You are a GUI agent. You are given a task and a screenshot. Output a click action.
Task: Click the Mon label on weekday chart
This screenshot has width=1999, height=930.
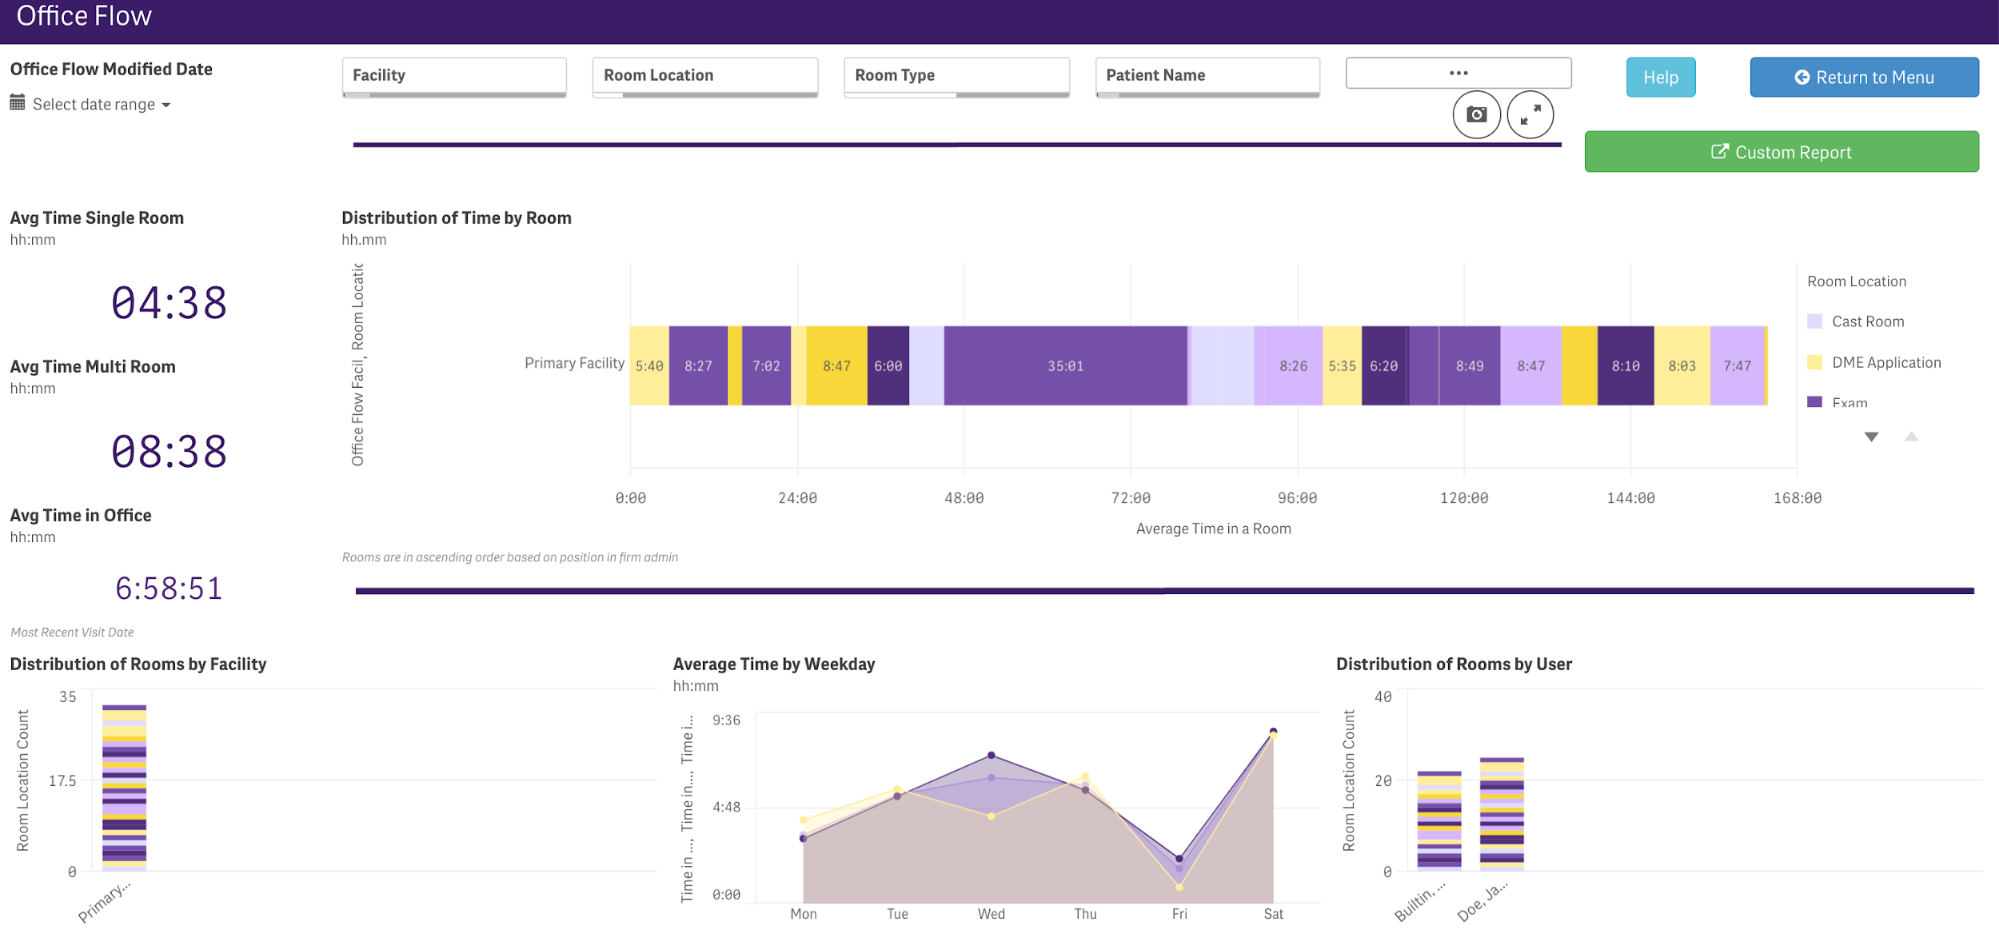pos(803,914)
